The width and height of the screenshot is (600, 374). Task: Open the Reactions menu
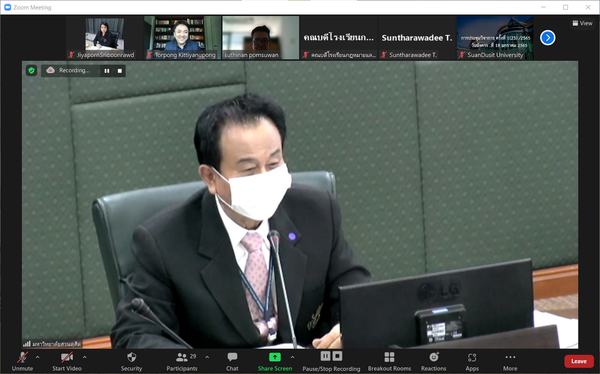click(434, 362)
